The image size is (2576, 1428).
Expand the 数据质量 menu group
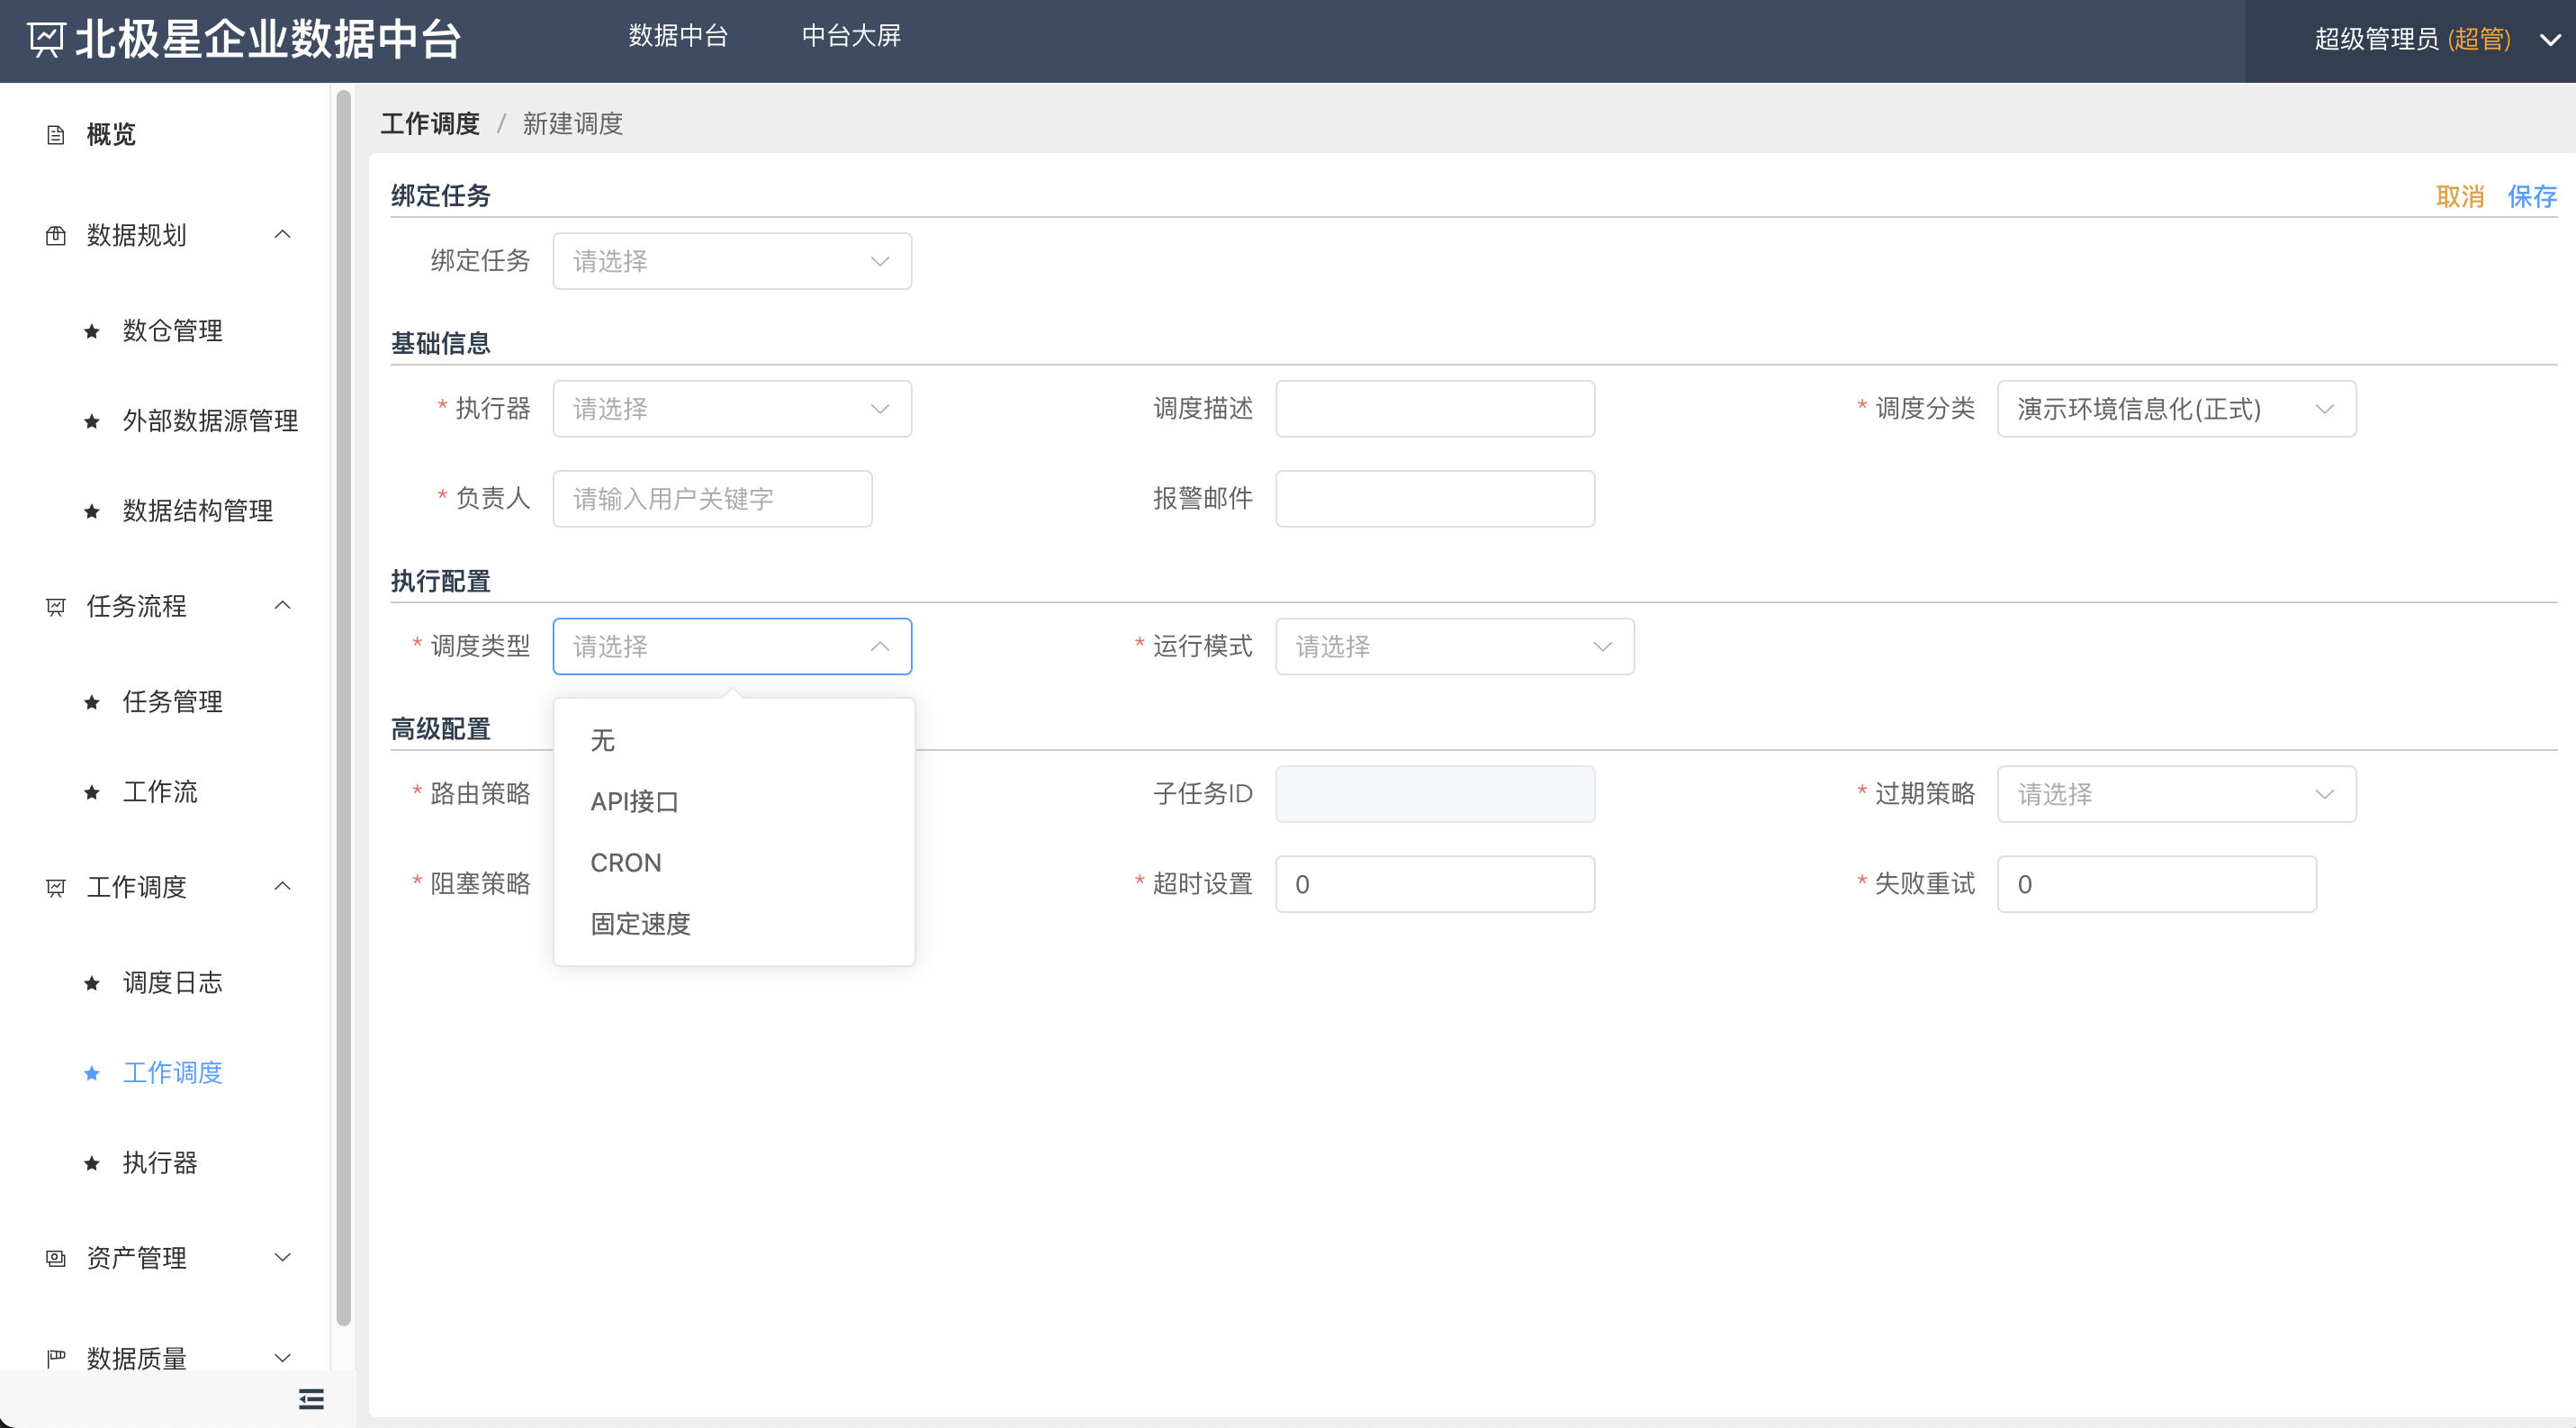[283, 1357]
